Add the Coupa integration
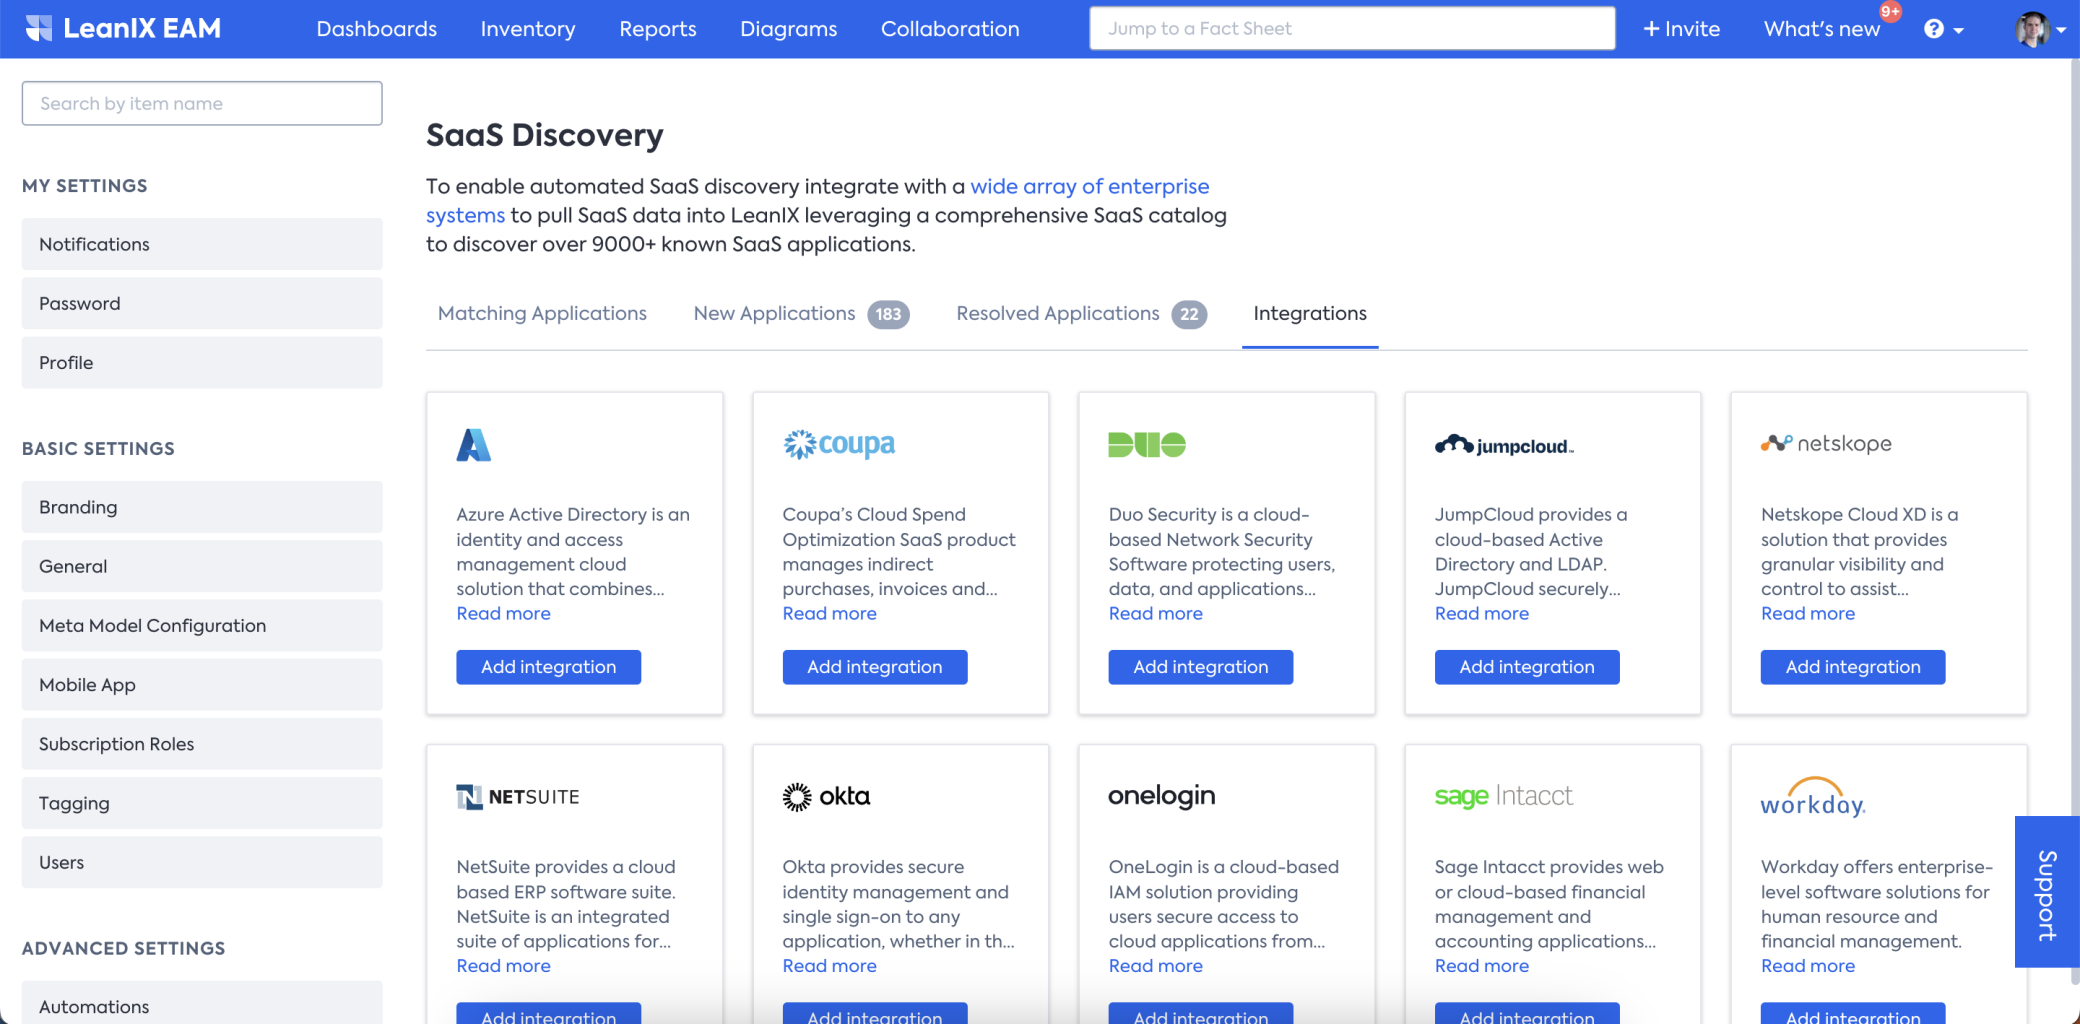The height and width of the screenshot is (1024, 2080). pyautogui.click(x=874, y=667)
